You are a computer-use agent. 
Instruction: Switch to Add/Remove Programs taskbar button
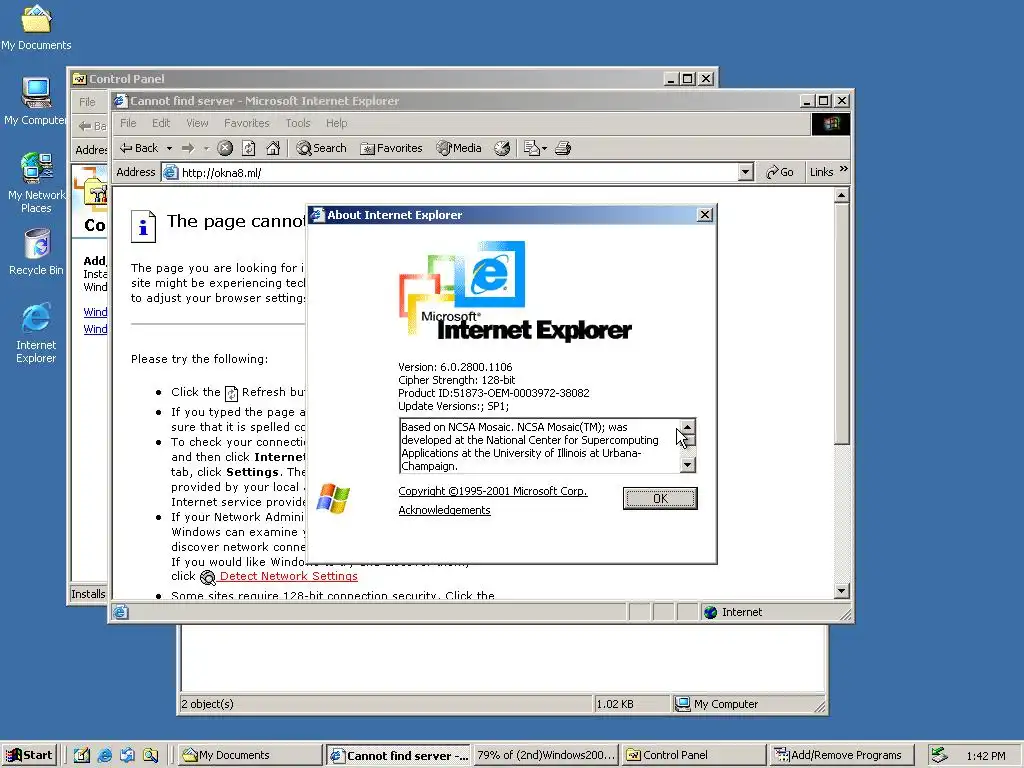pyautogui.click(x=842, y=755)
